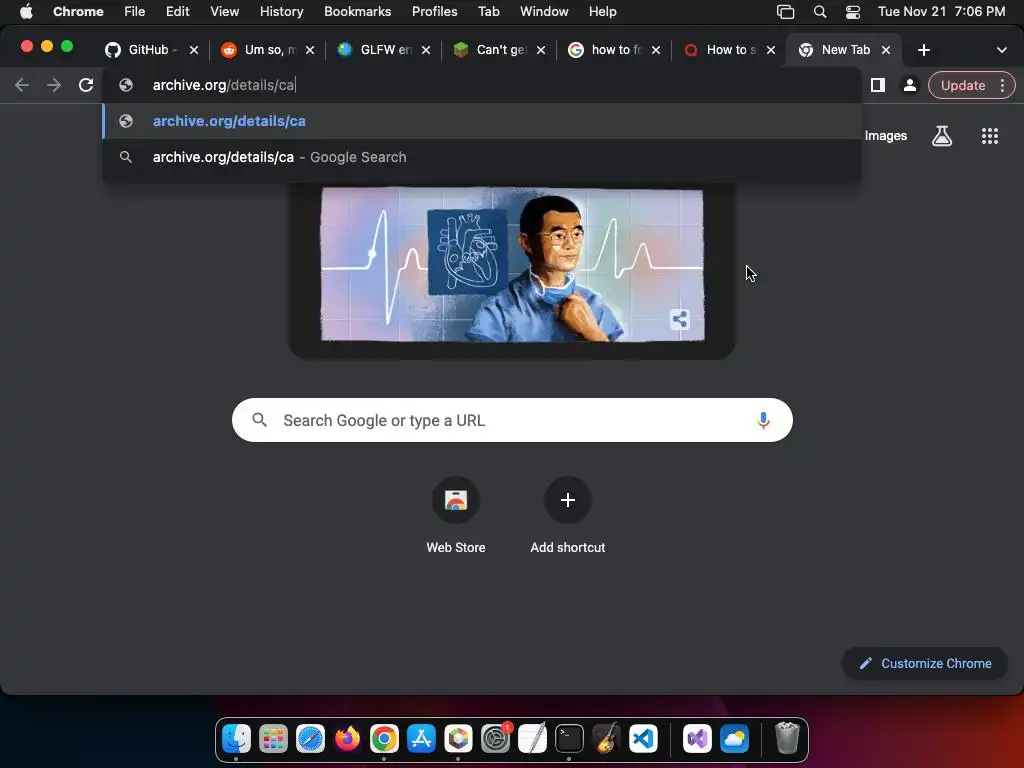Open Terminal from the Dock

coord(569,739)
